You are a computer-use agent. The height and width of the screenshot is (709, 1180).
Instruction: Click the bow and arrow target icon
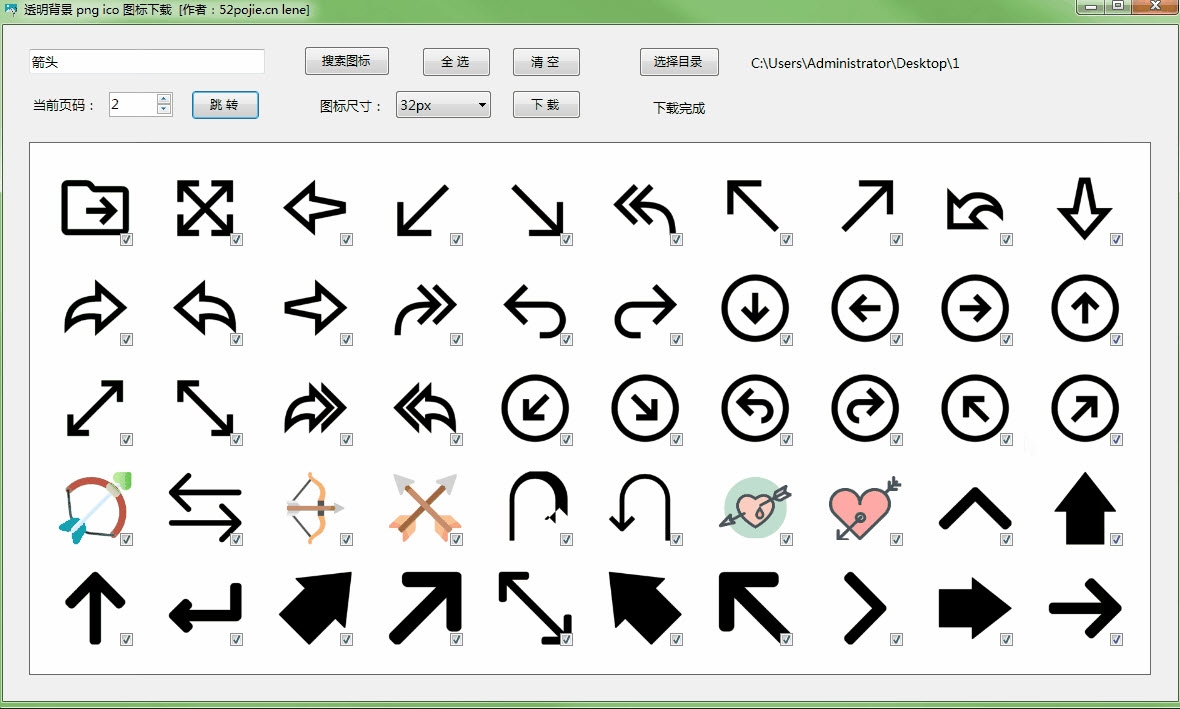(x=95, y=507)
